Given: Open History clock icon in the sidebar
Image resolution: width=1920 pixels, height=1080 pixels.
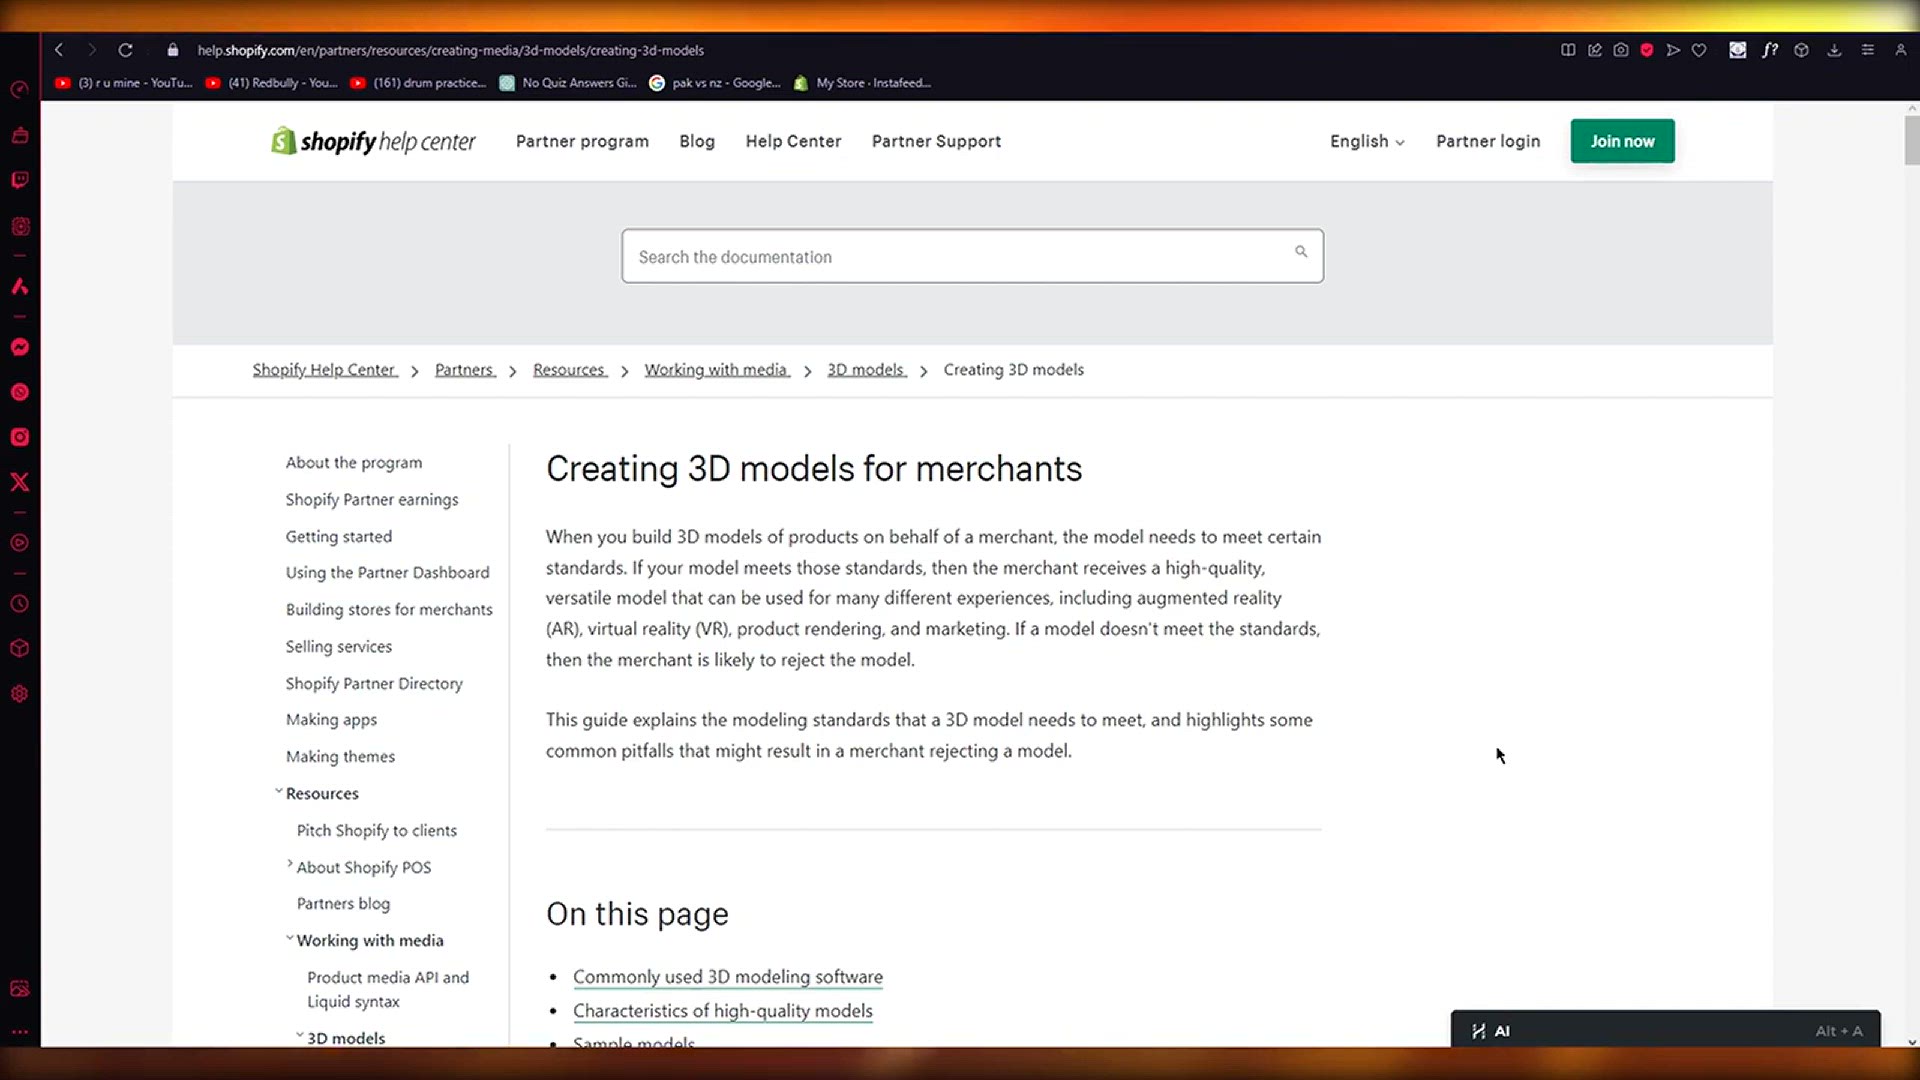Looking at the screenshot, I should 19,604.
